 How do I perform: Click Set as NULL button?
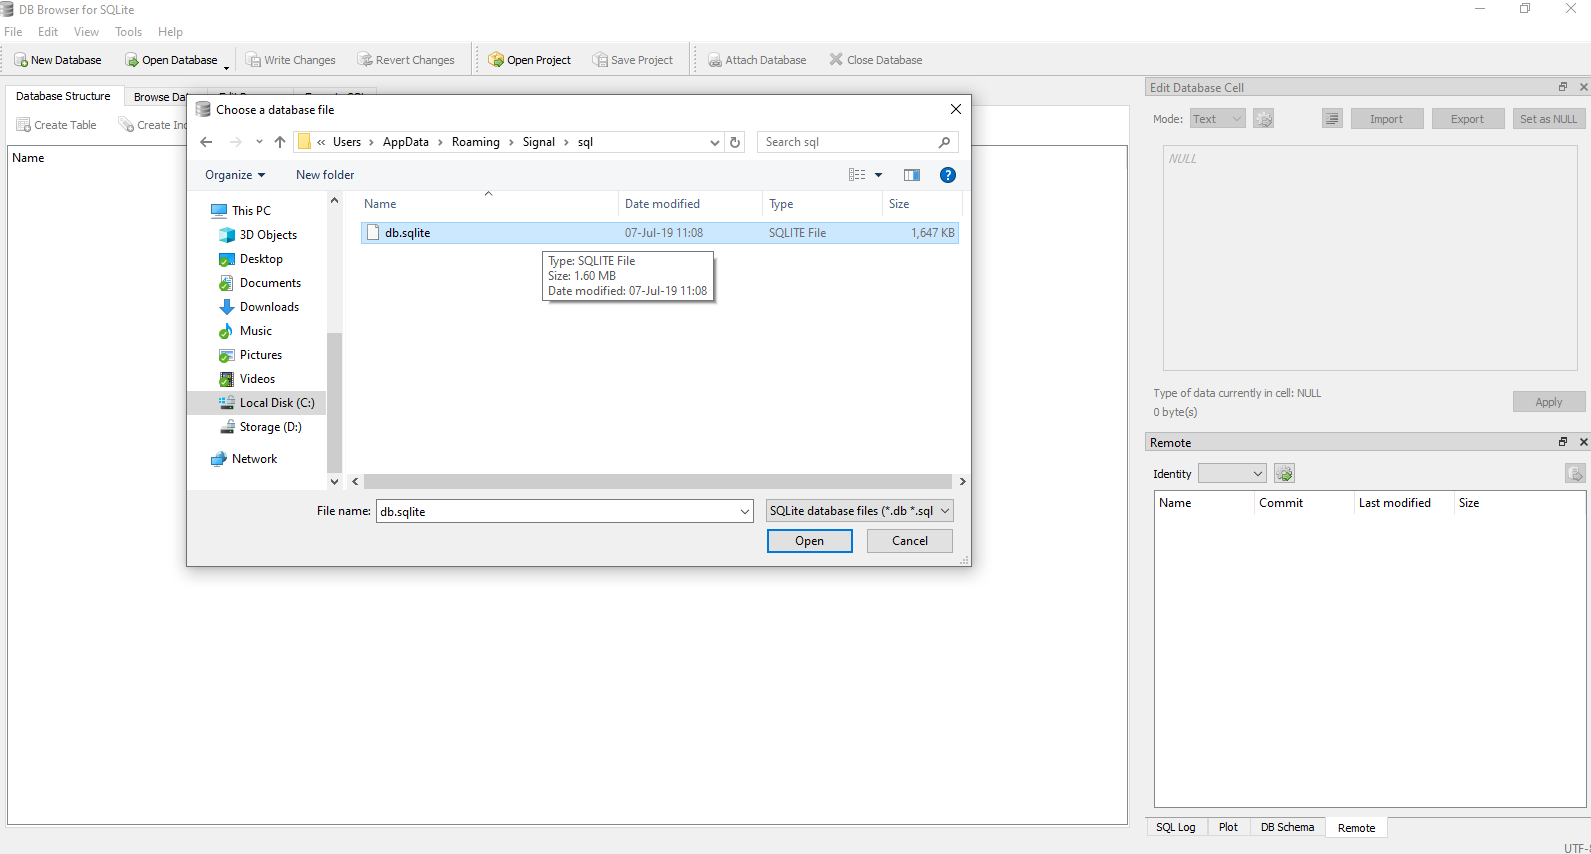(1548, 119)
